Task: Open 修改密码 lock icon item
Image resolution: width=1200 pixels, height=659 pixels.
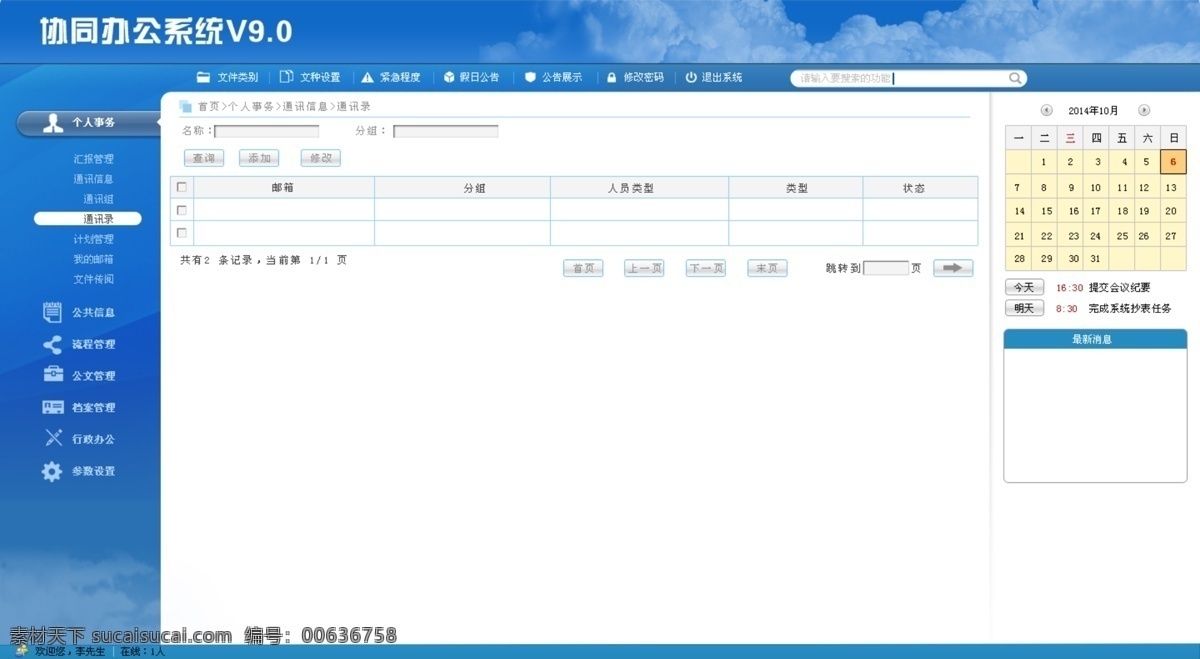Action: click(635, 78)
